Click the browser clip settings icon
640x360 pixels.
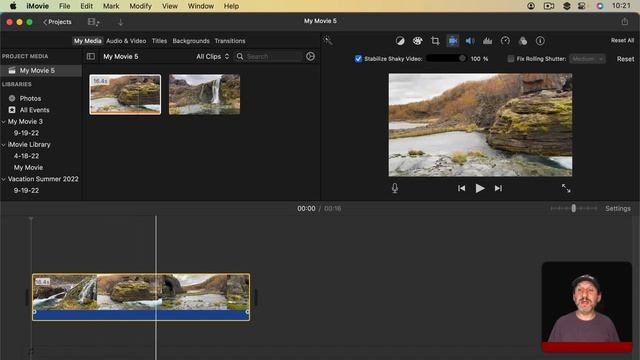click(310, 56)
